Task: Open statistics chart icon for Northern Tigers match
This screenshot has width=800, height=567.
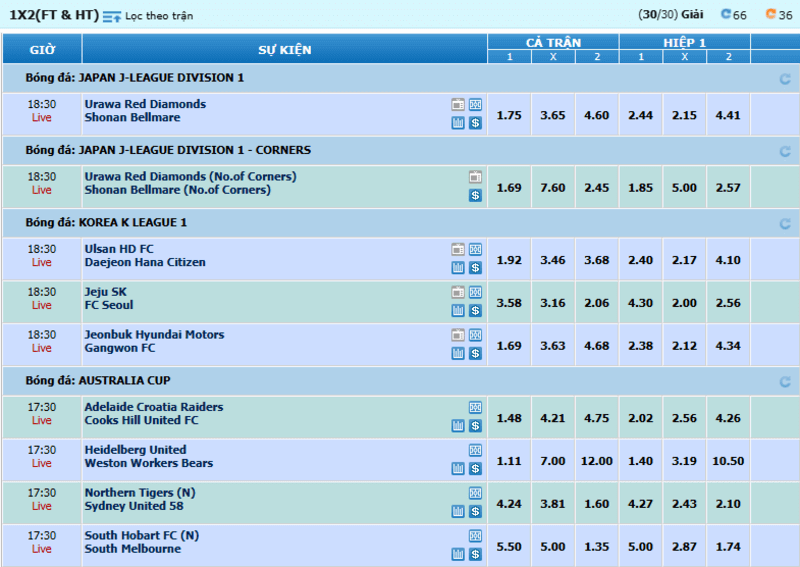Action: pyautogui.click(x=458, y=511)
